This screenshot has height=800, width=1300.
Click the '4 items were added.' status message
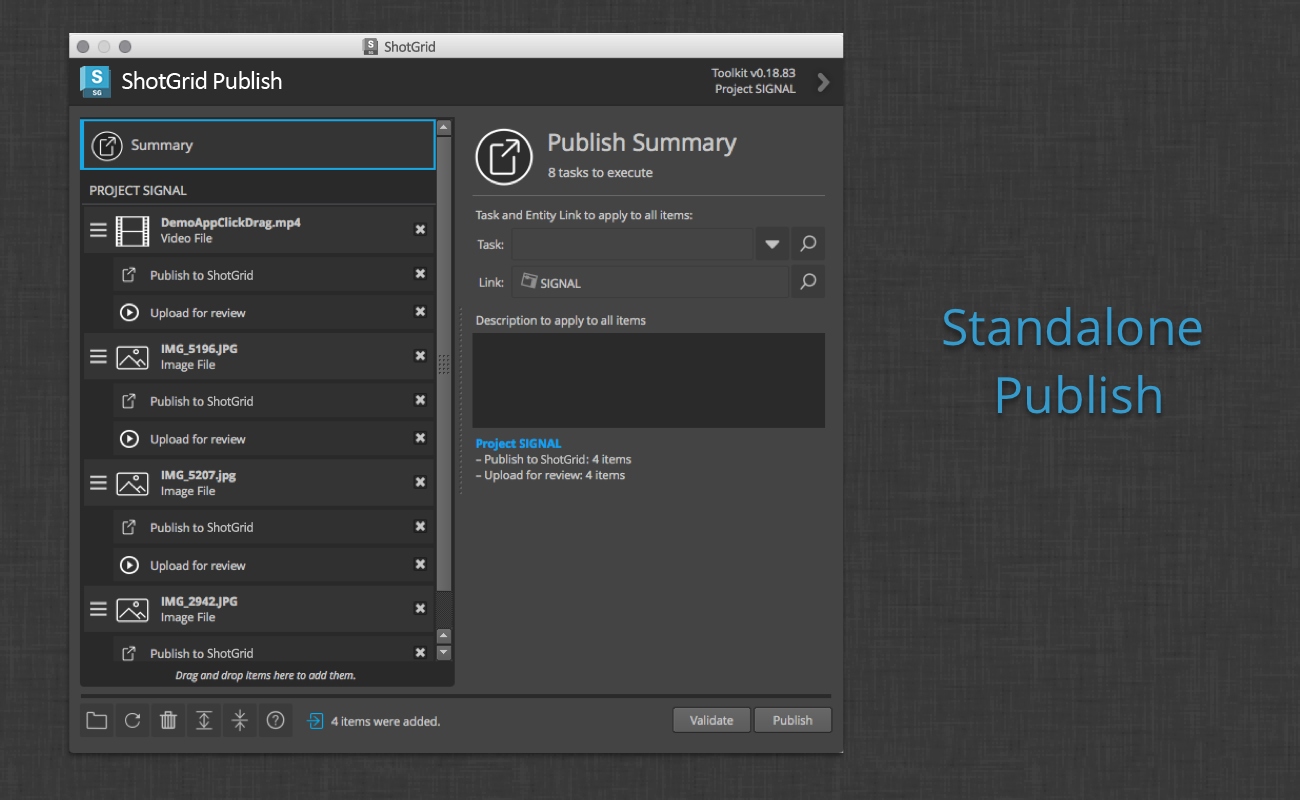(385, 721)
